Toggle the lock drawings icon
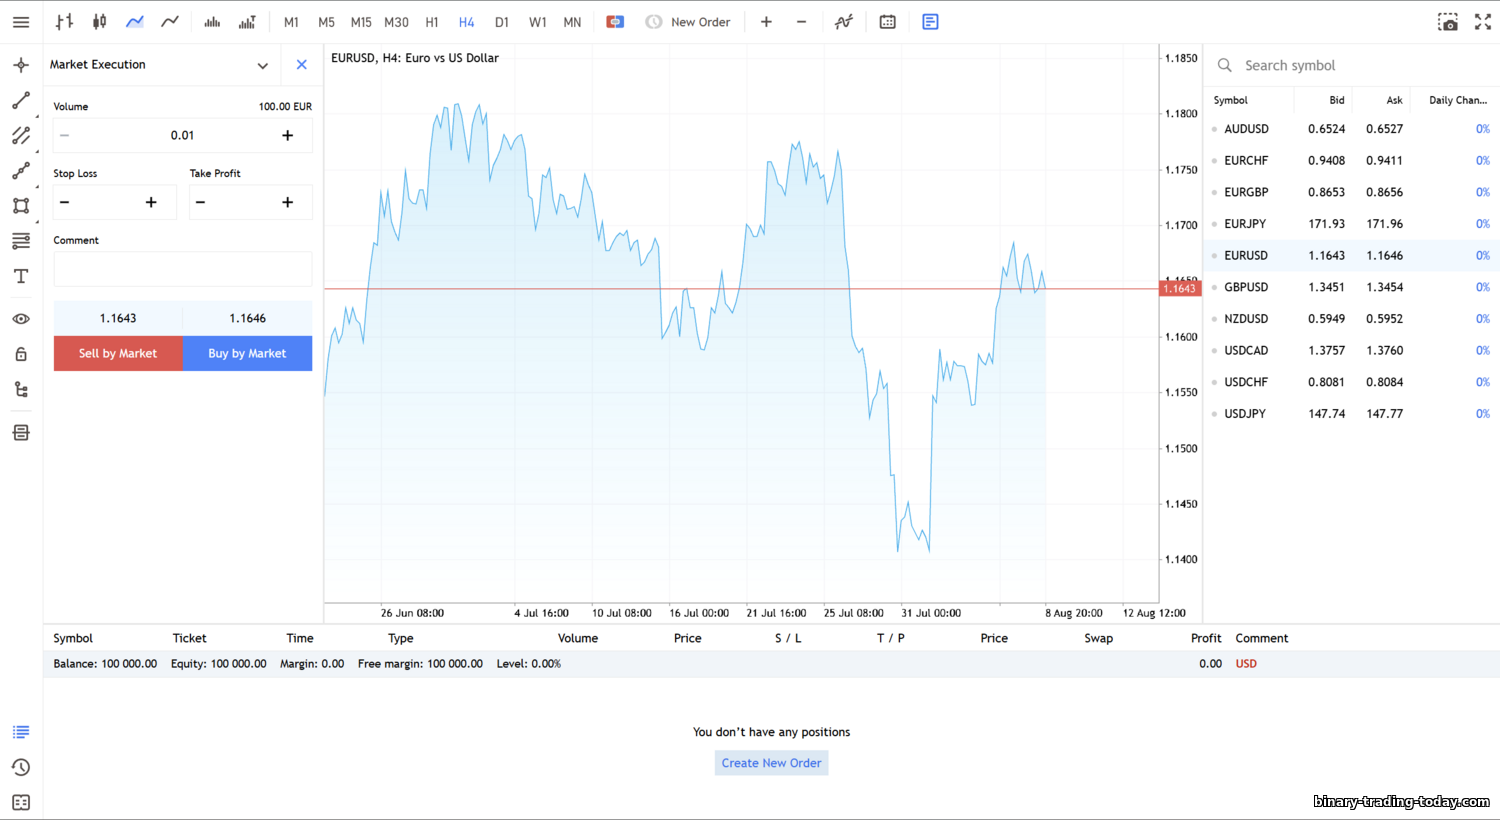This screenshot has height=820, width=1500. click(x=21, y=354)
